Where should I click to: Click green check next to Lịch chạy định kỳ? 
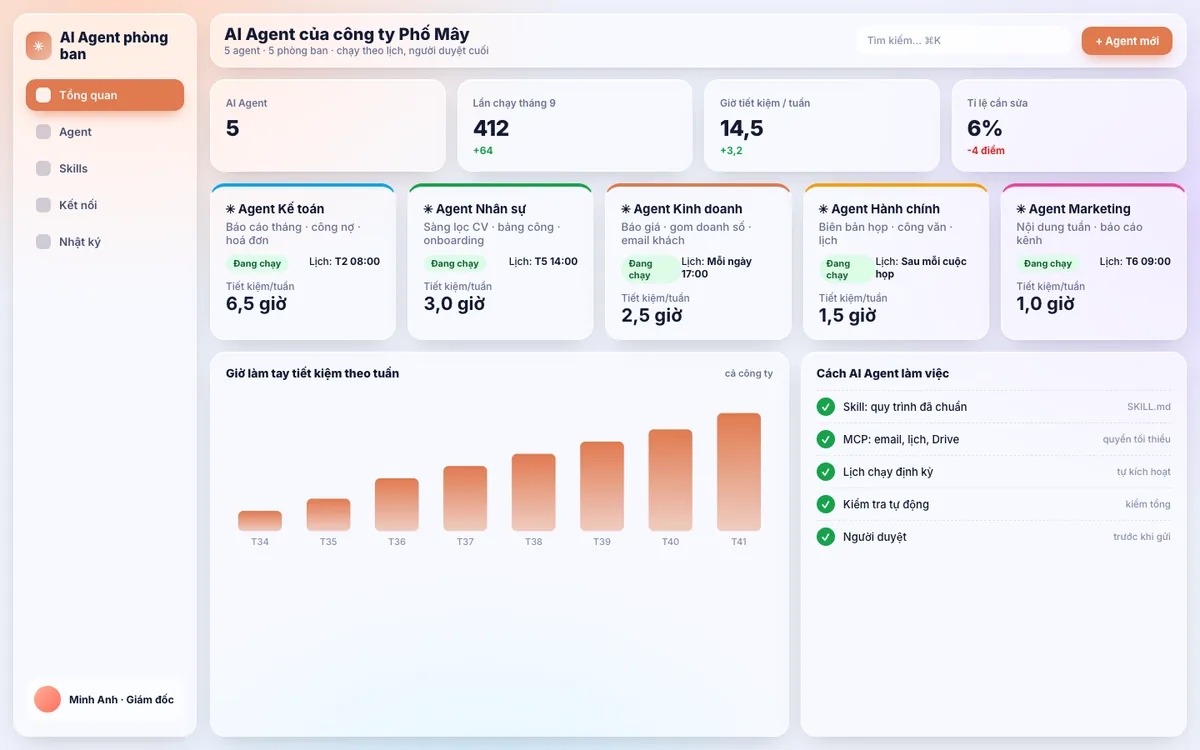tap(826, 472)
